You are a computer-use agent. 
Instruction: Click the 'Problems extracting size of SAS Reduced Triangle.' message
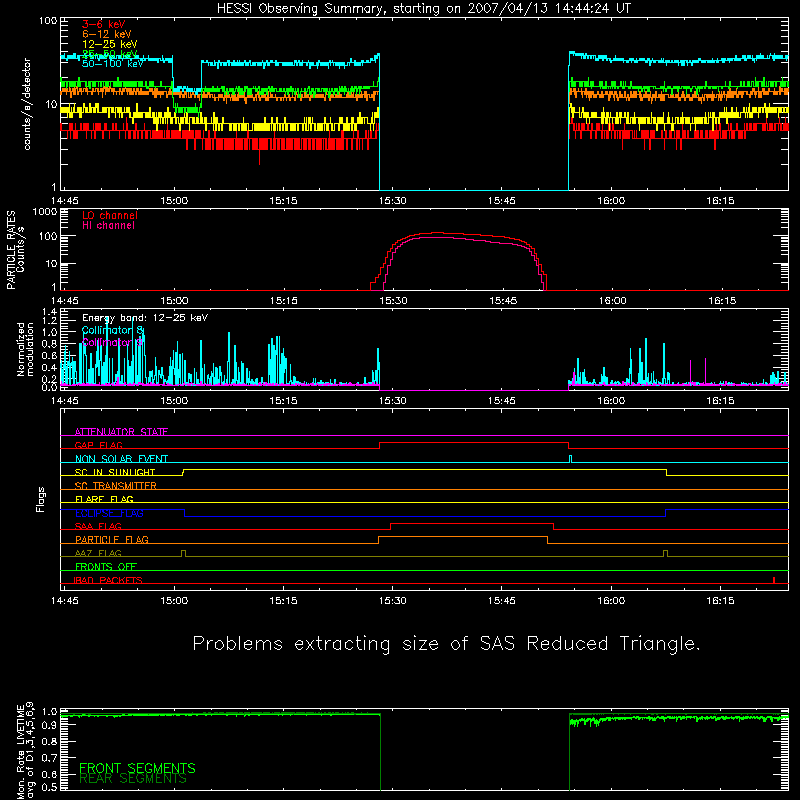pyautogui.click(x=446, y=644)
